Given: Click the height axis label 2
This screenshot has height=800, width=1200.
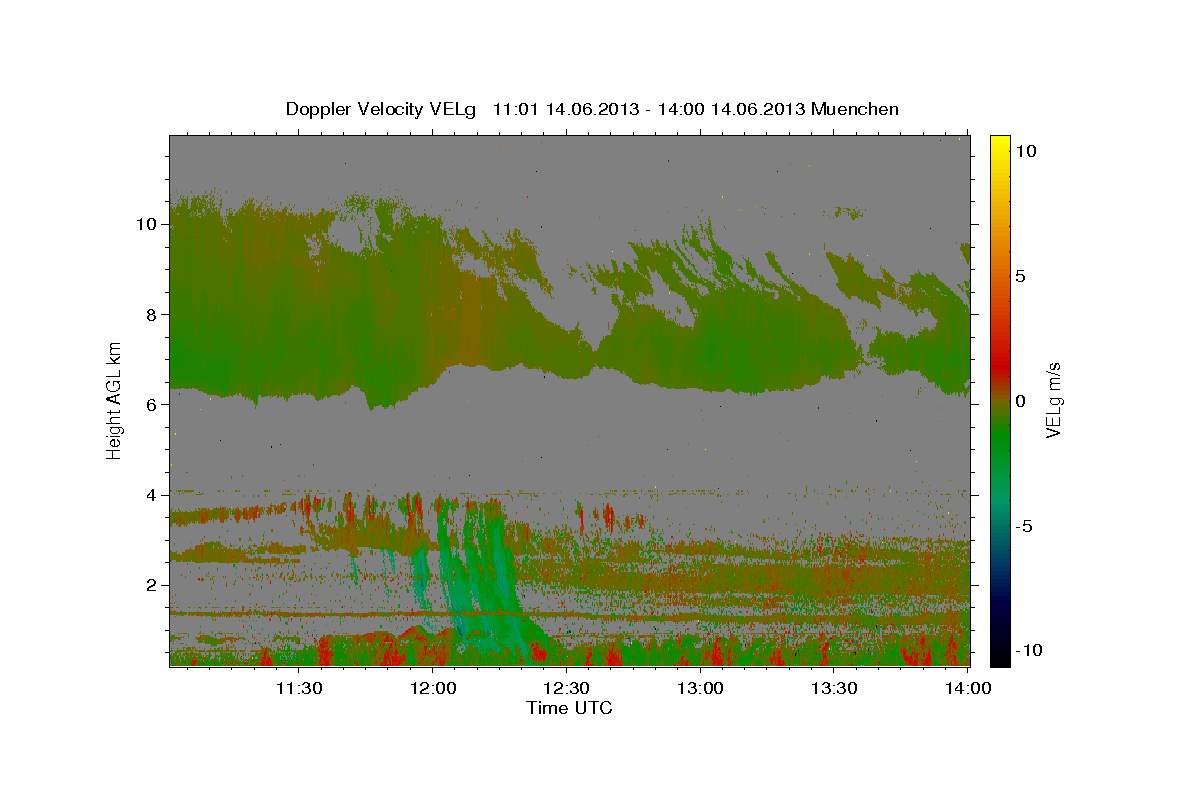Looking at the screenshot, I should tap(152, 585).
